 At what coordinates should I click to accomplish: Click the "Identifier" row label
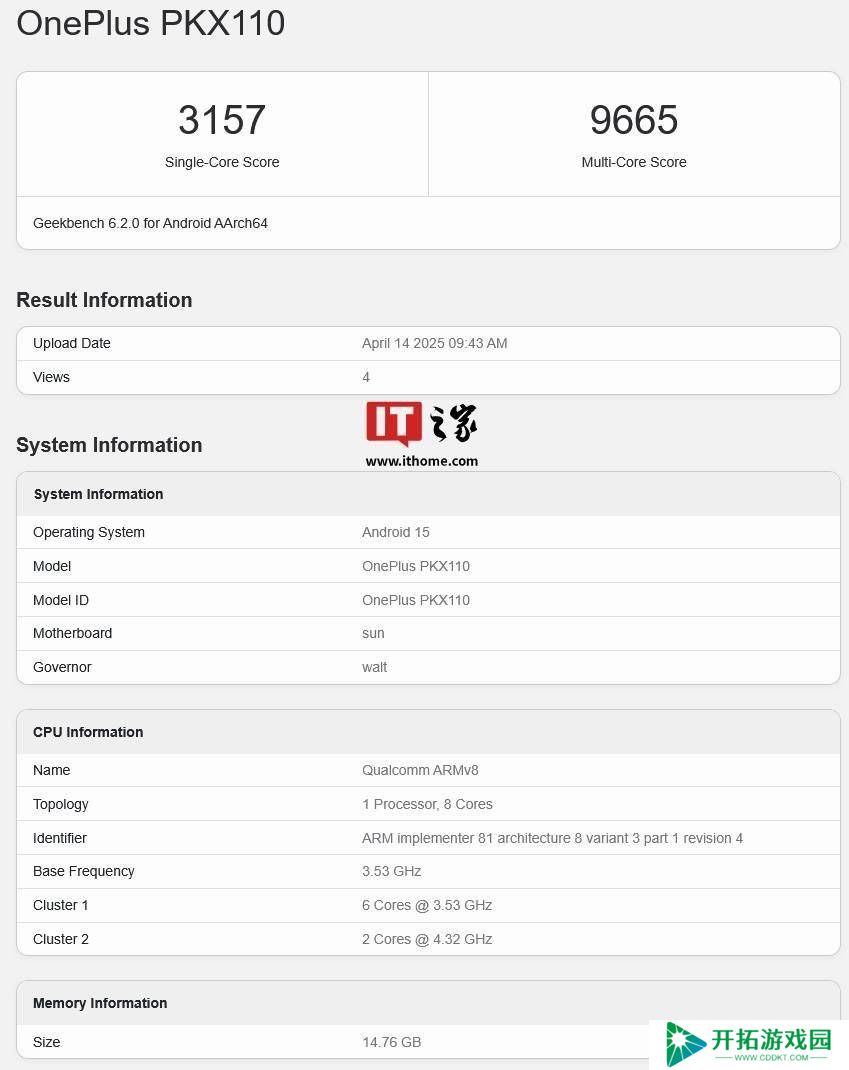(x=60, y=839)
